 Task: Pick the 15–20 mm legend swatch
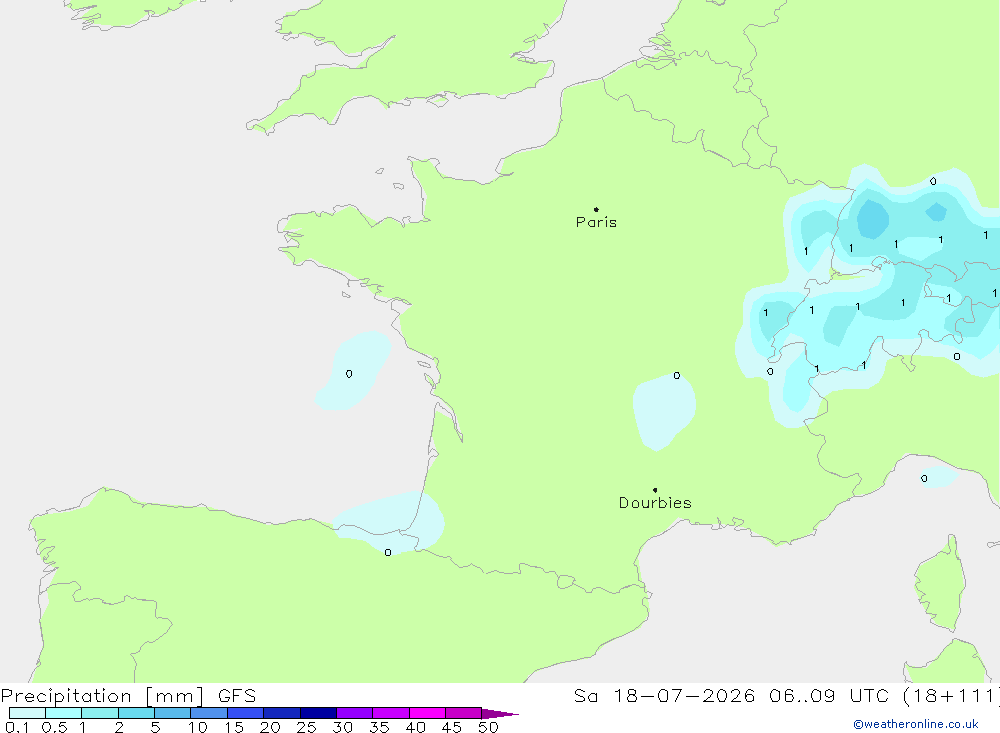pyautogui.click(x=246, y=713)
